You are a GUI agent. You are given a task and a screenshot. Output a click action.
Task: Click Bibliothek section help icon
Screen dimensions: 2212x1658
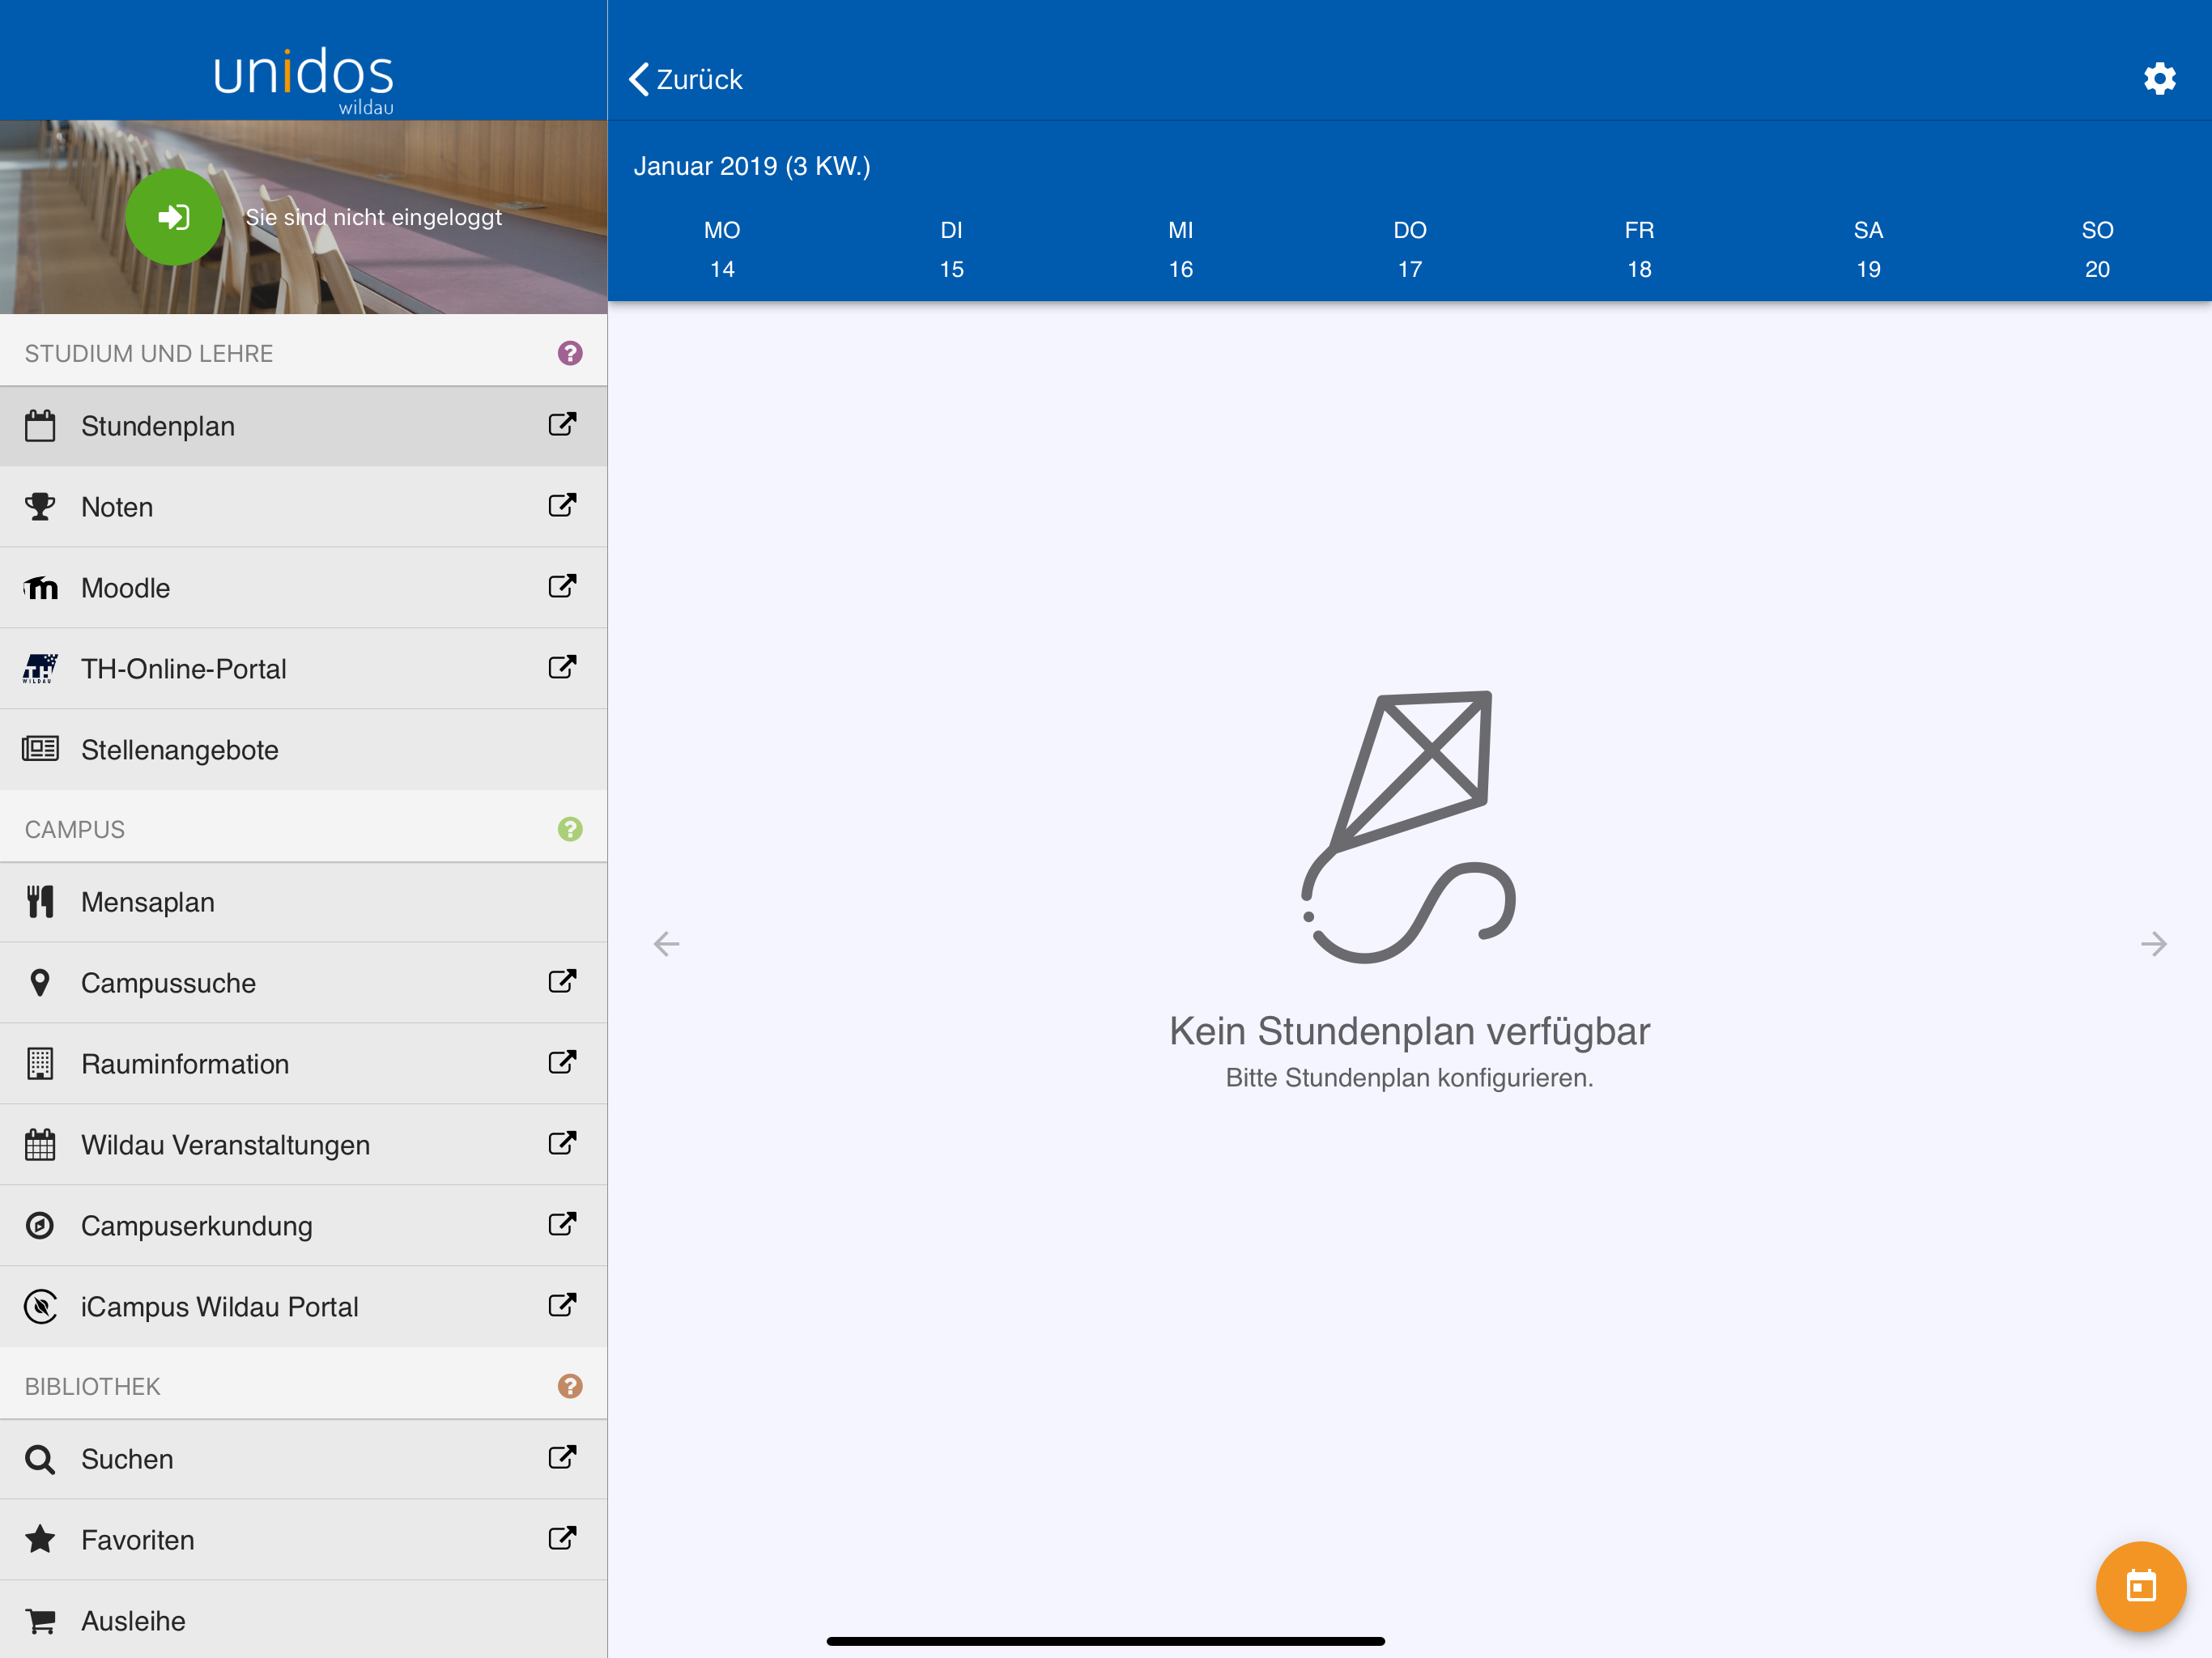coord(570,1386)
